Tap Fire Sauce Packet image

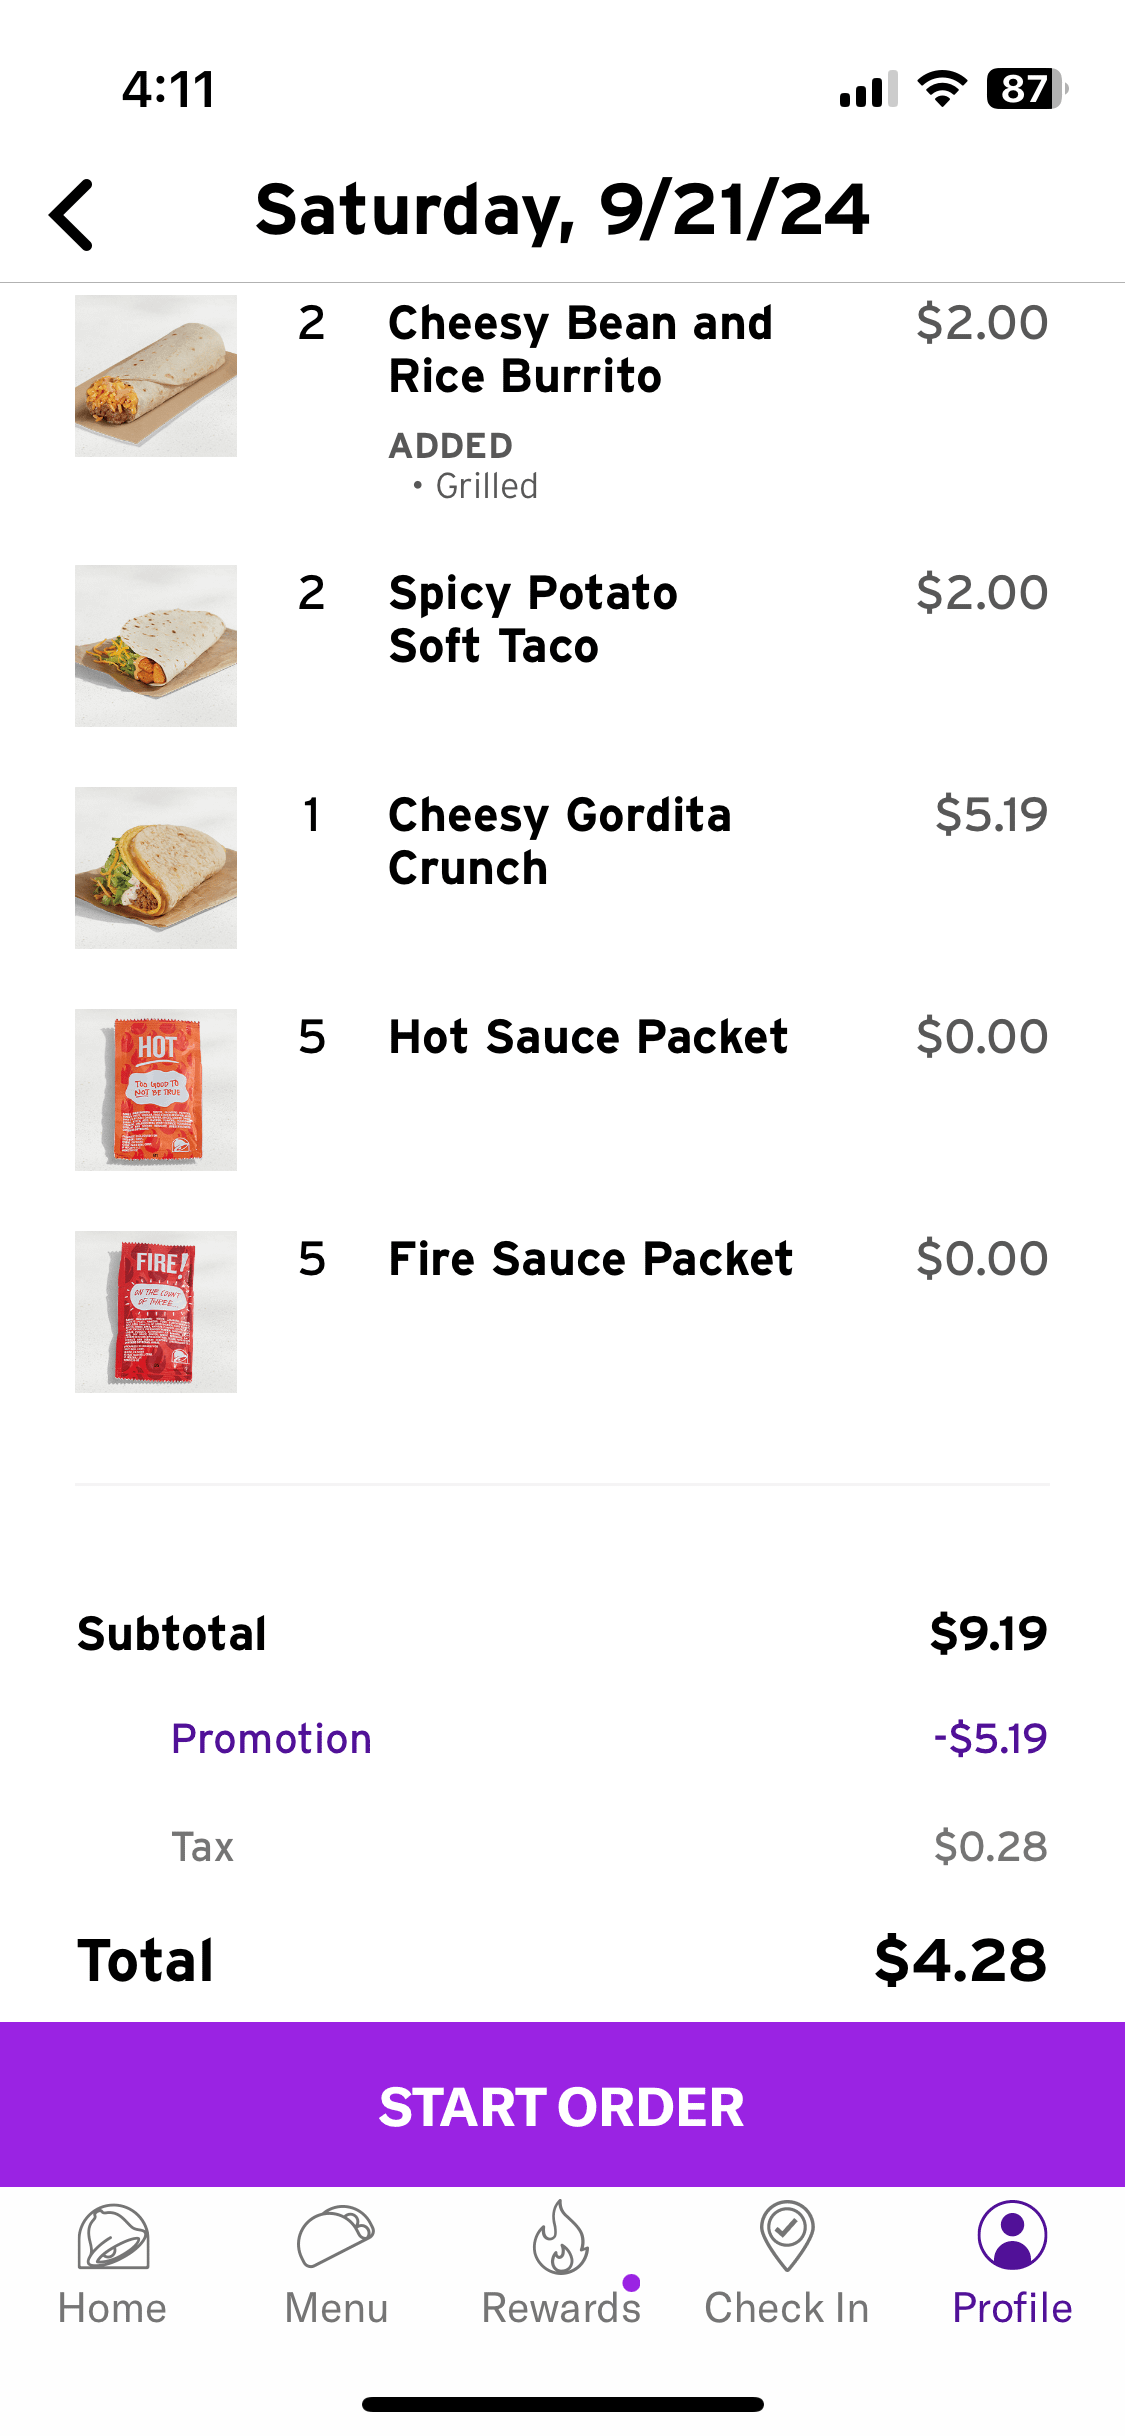(156, 1312)
